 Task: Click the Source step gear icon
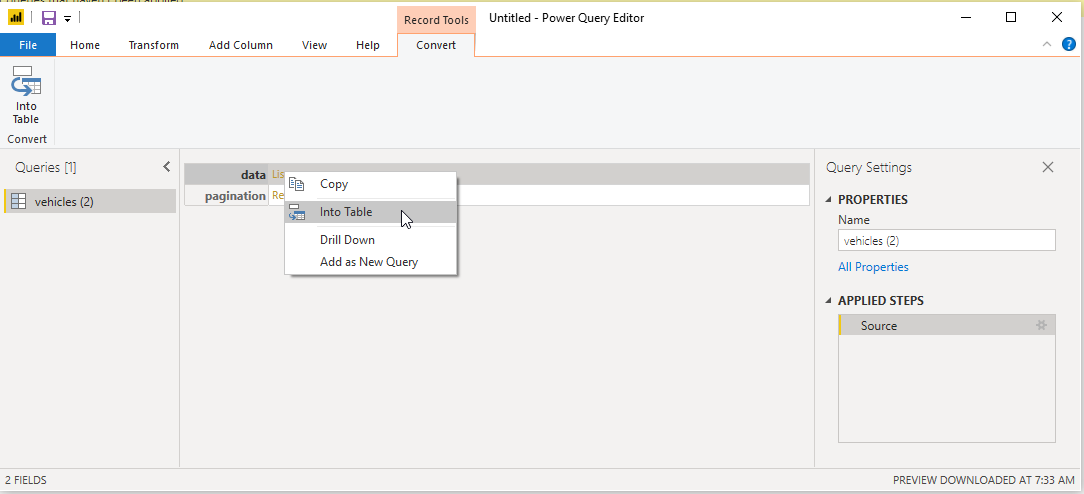[1041, 325]
